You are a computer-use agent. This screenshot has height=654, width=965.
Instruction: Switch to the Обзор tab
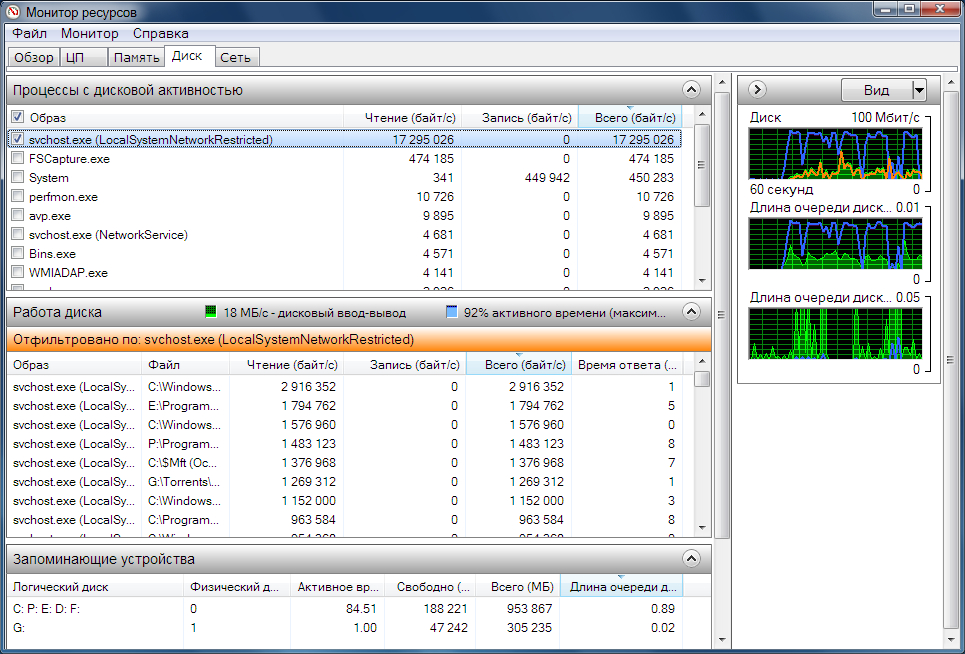pyautogui.click(x=34, y=57)
